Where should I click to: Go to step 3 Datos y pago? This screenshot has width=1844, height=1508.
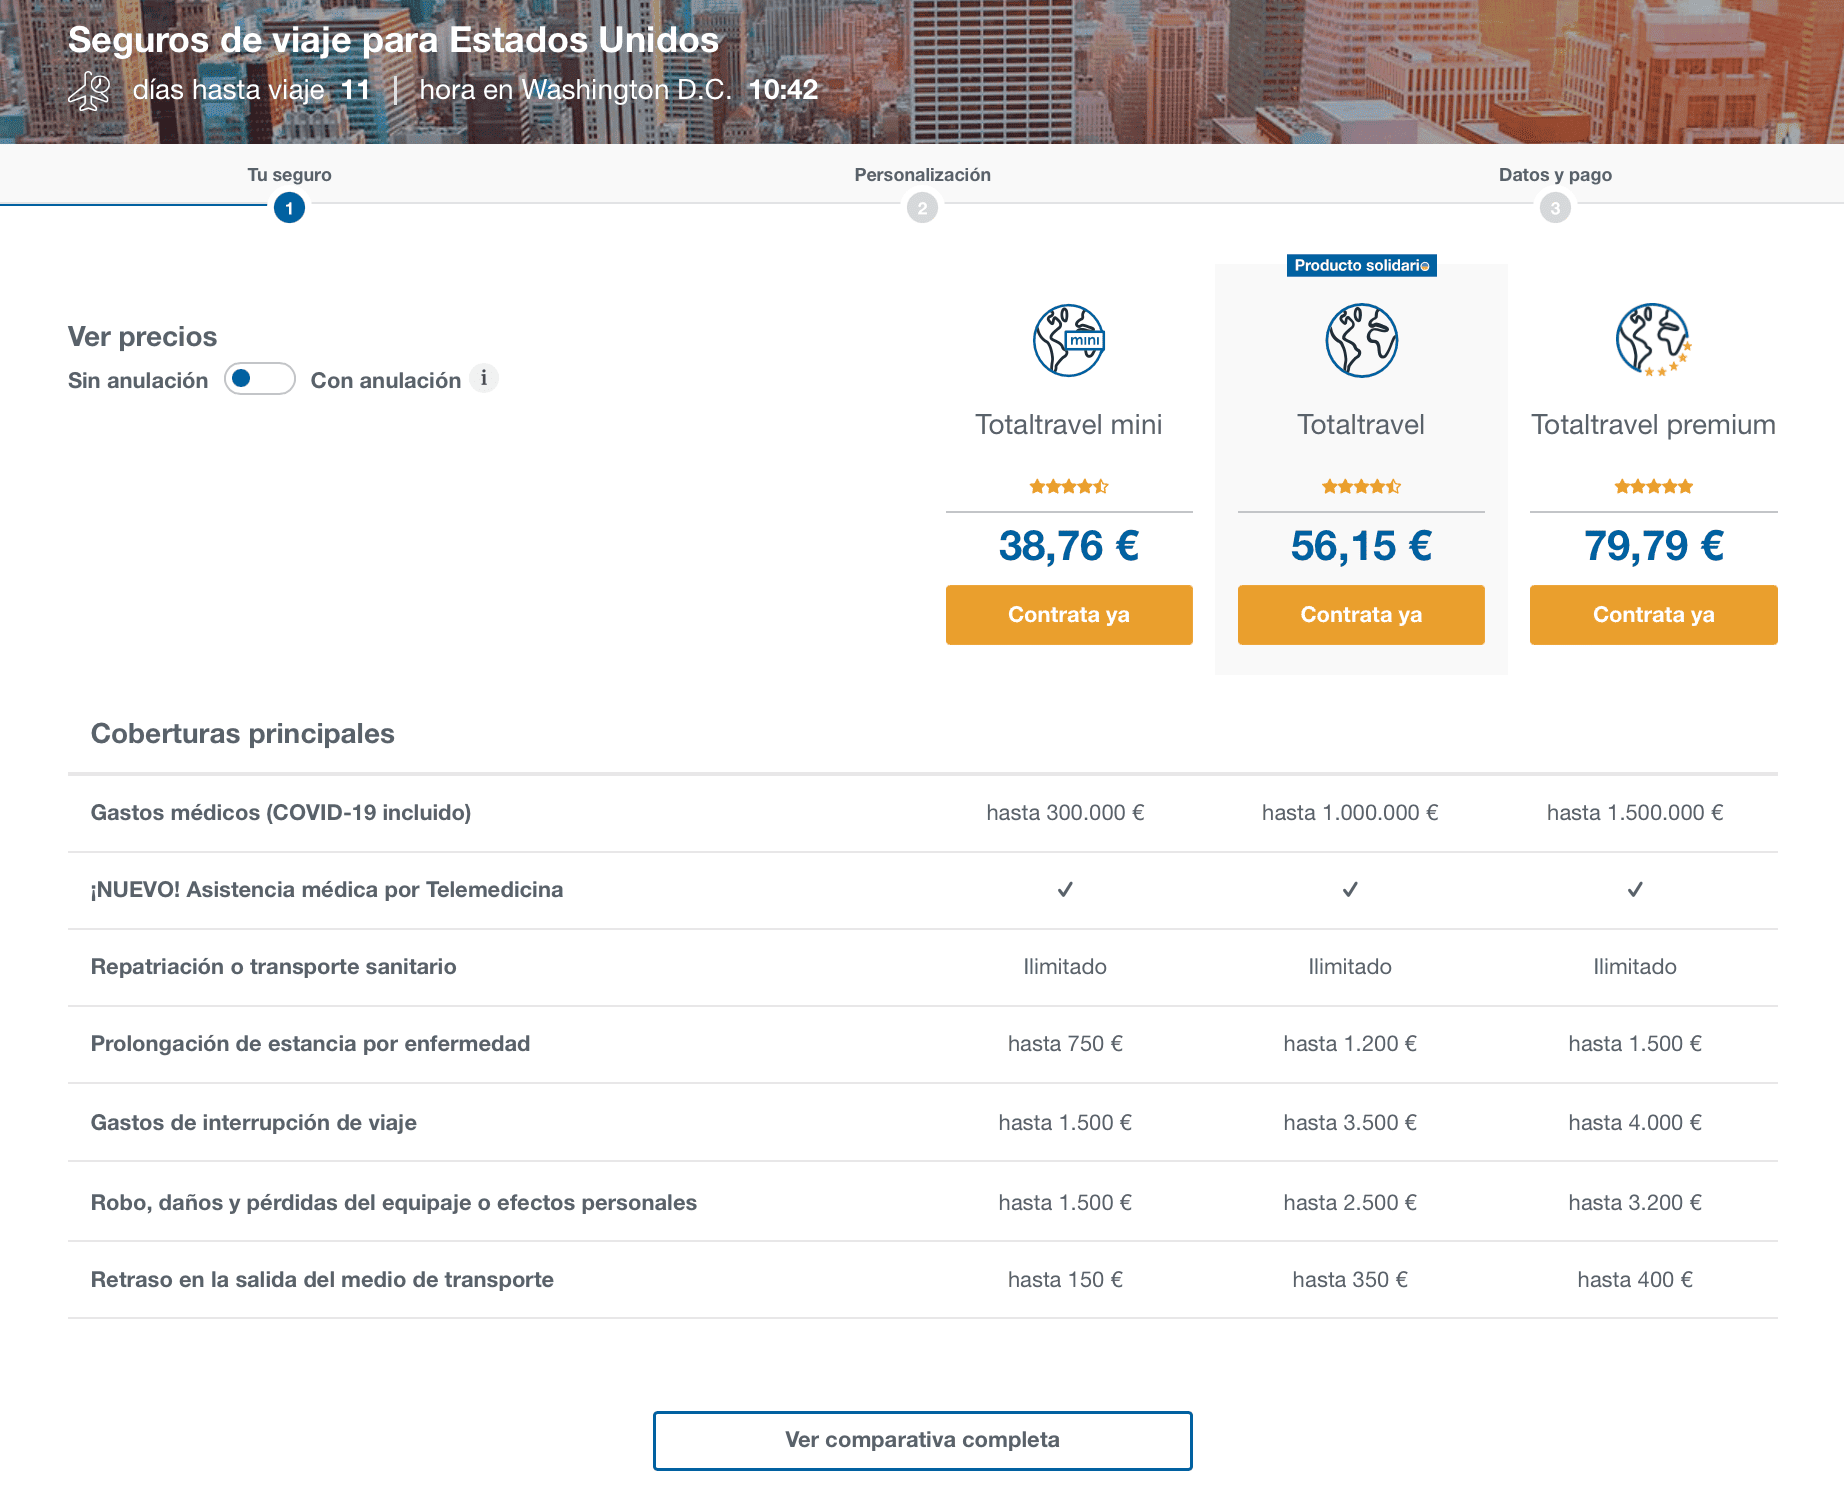(x=1555, y=208)
